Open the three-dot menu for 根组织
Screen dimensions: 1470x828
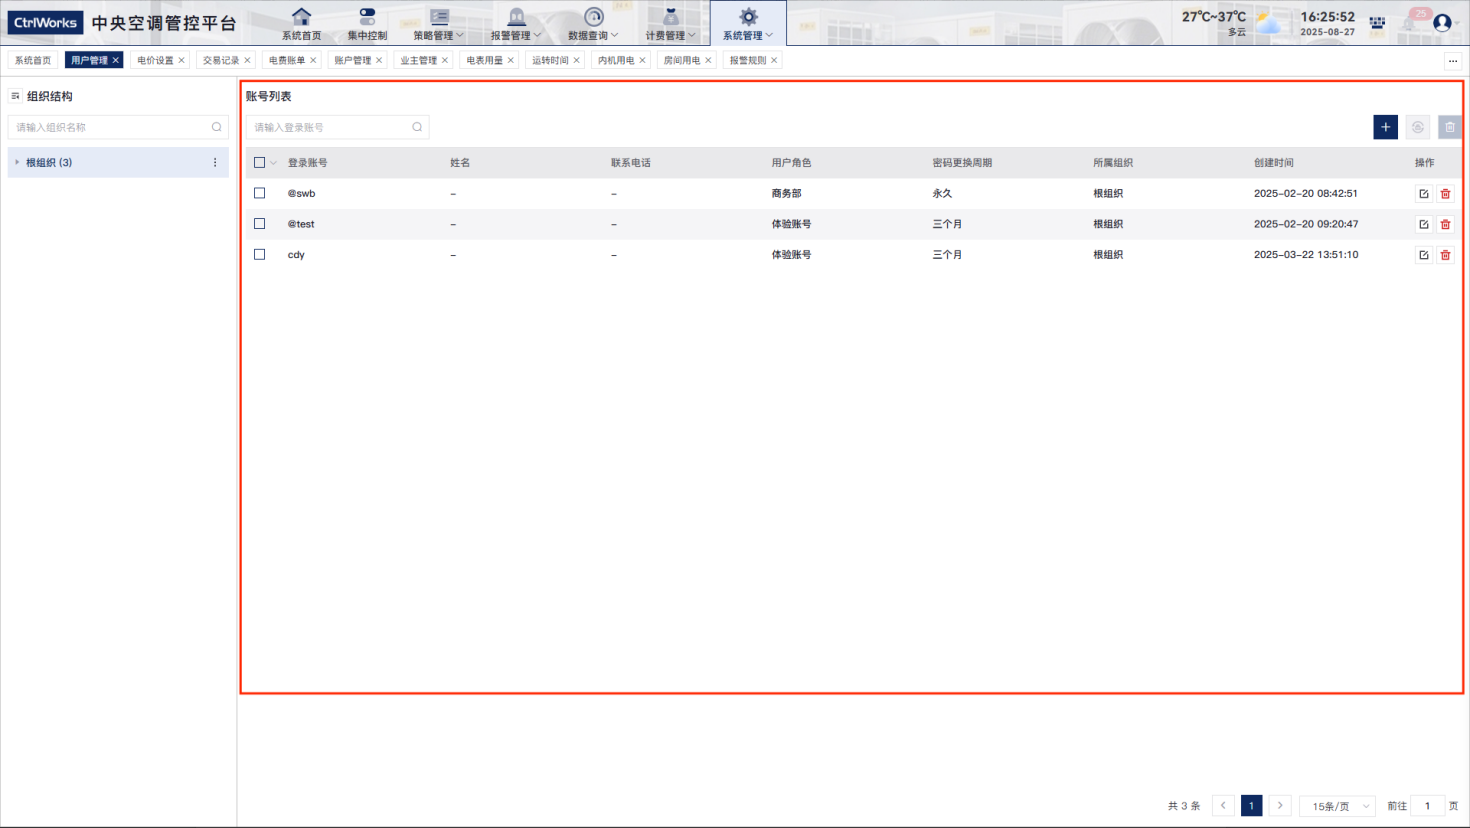tap(215, 162)
